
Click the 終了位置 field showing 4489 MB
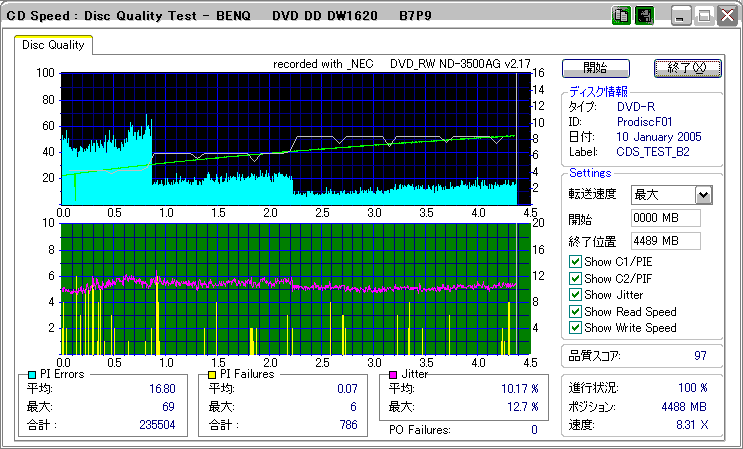(666, 241)
